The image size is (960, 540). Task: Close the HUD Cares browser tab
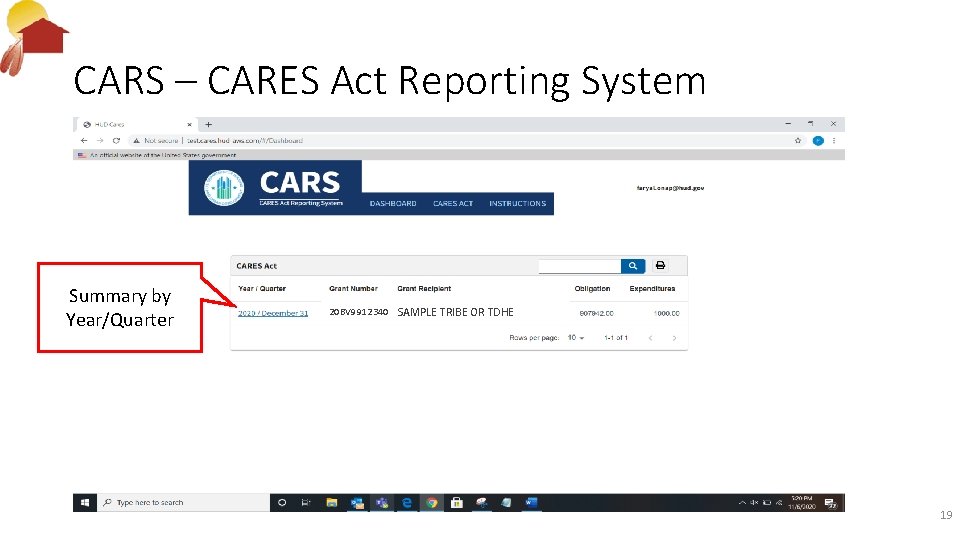point(189,124)
